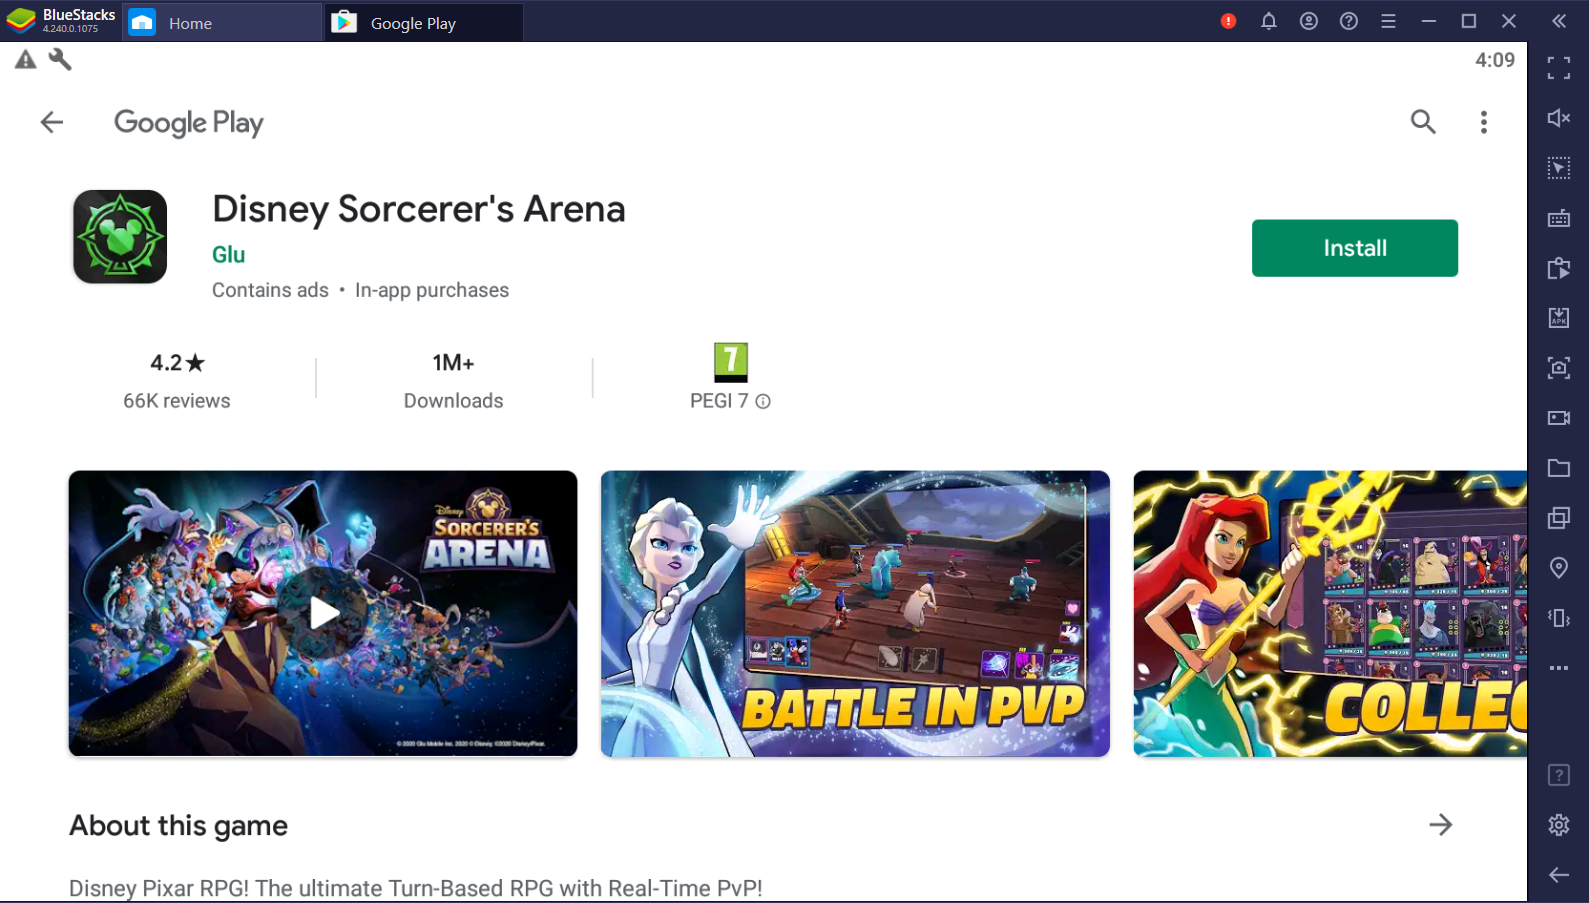This screenshot has height=903, width=1589.
Task: Open BlueStacks help question mark
Action: tap(1348, 21)
